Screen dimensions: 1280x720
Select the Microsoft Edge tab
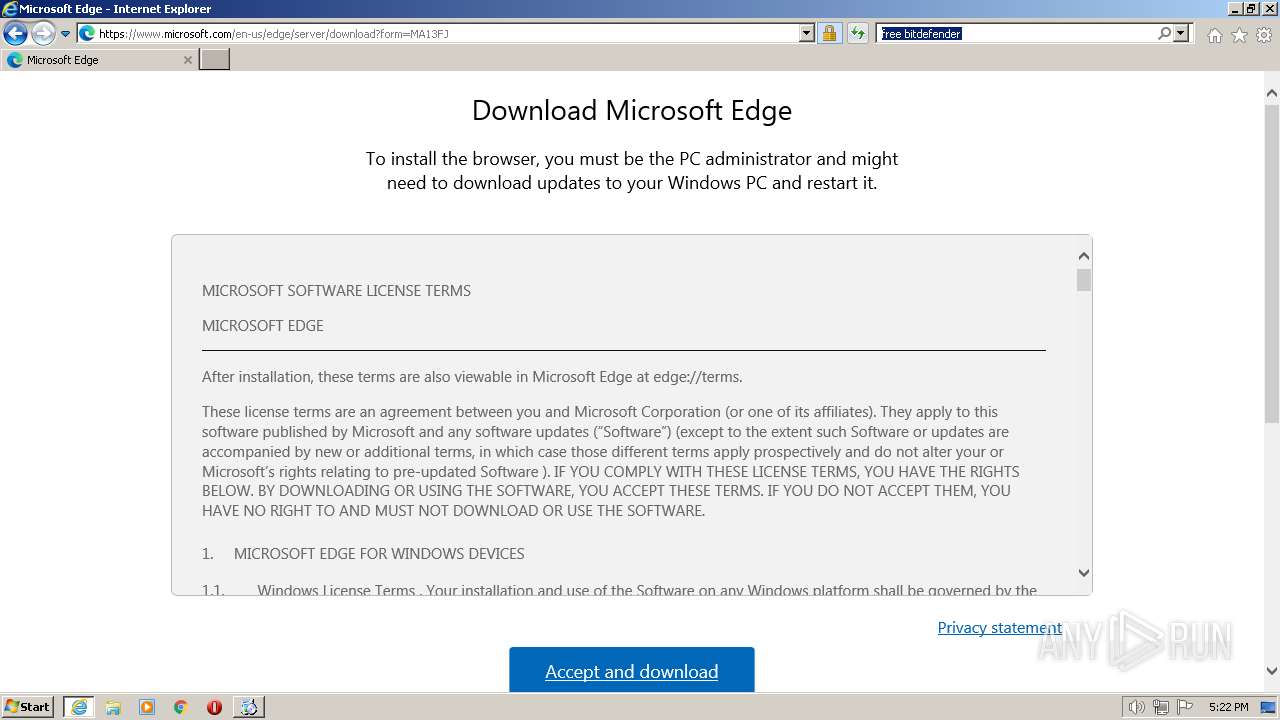99,60
